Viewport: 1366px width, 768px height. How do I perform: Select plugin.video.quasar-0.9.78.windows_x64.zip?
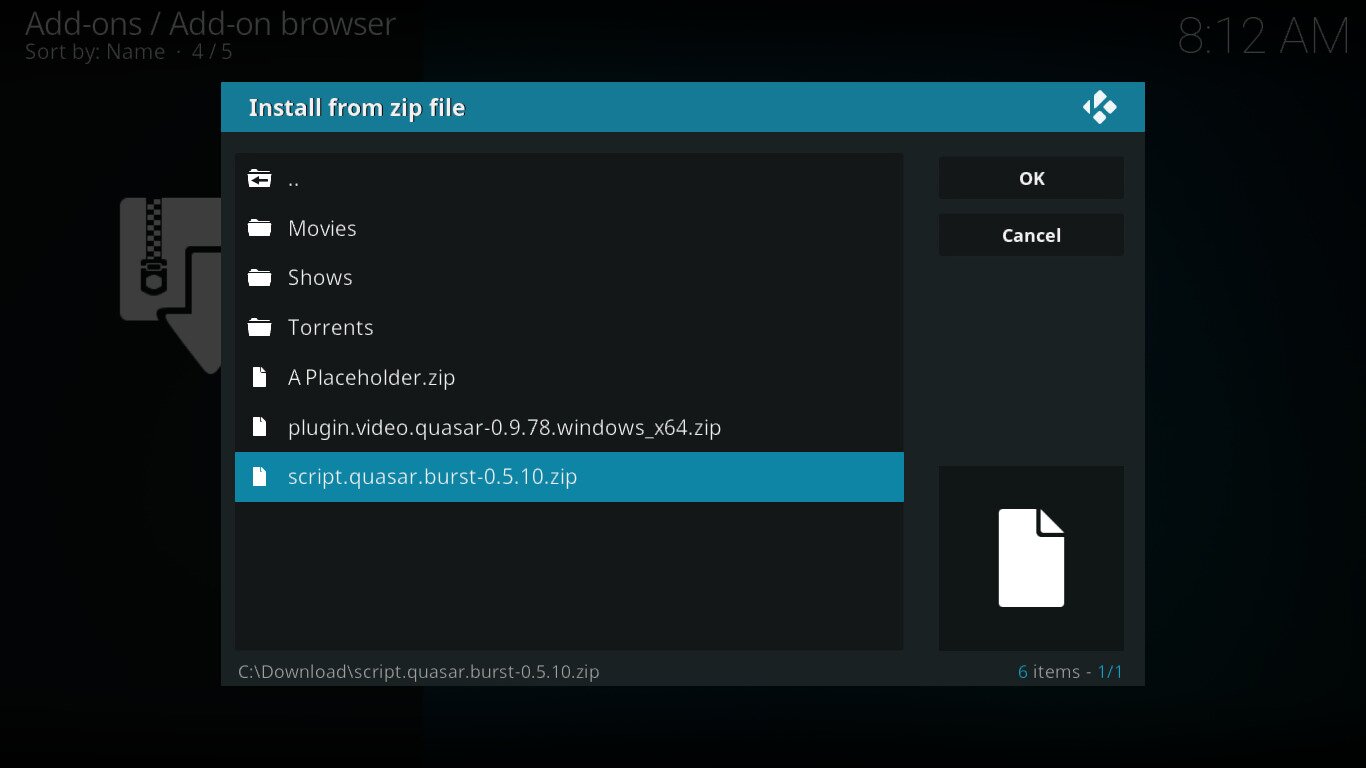click(x=569, y=427)
